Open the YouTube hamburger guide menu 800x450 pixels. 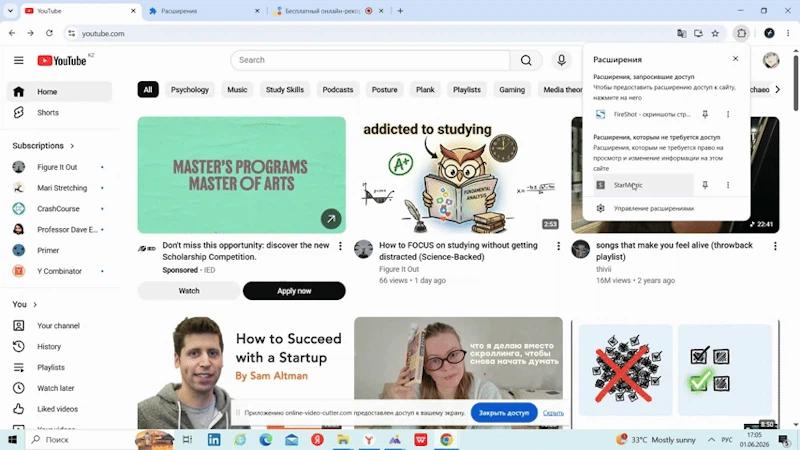[x=19, y=60]
